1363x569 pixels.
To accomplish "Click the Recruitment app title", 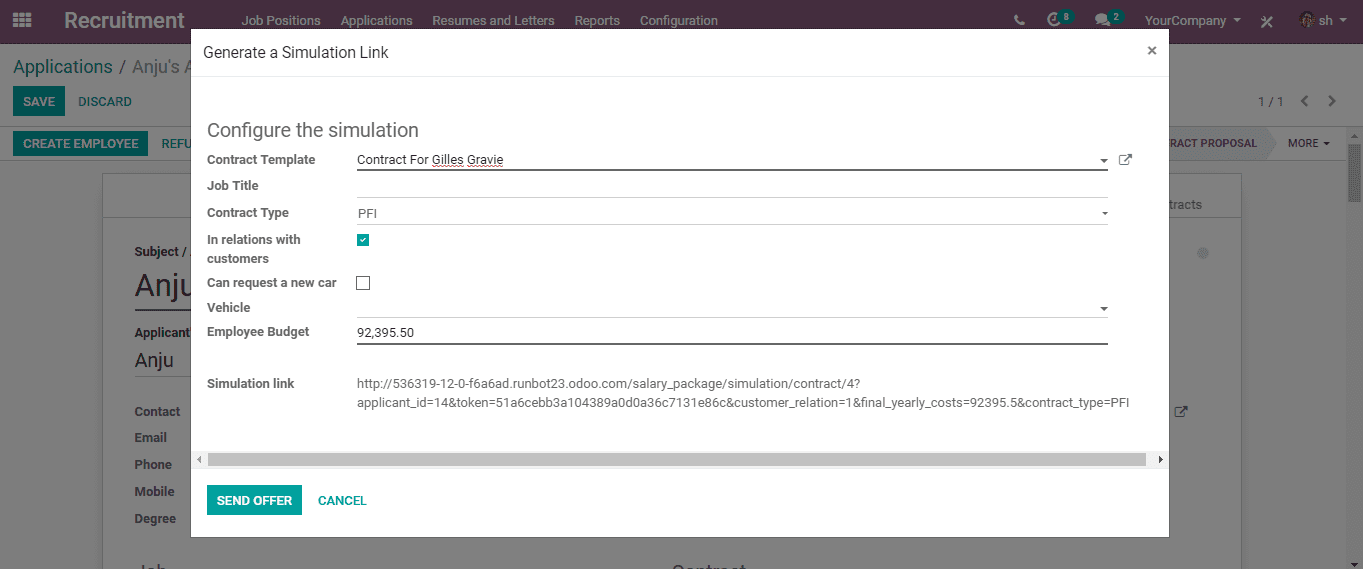I will (x=124, y=20).
